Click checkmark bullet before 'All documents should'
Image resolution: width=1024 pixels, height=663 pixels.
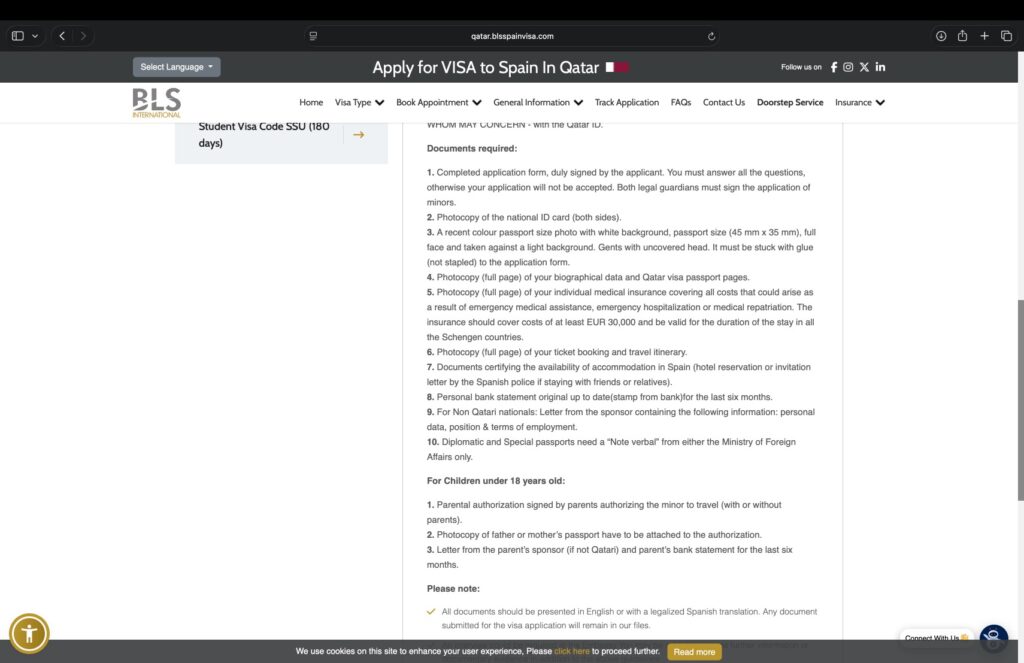431,612
